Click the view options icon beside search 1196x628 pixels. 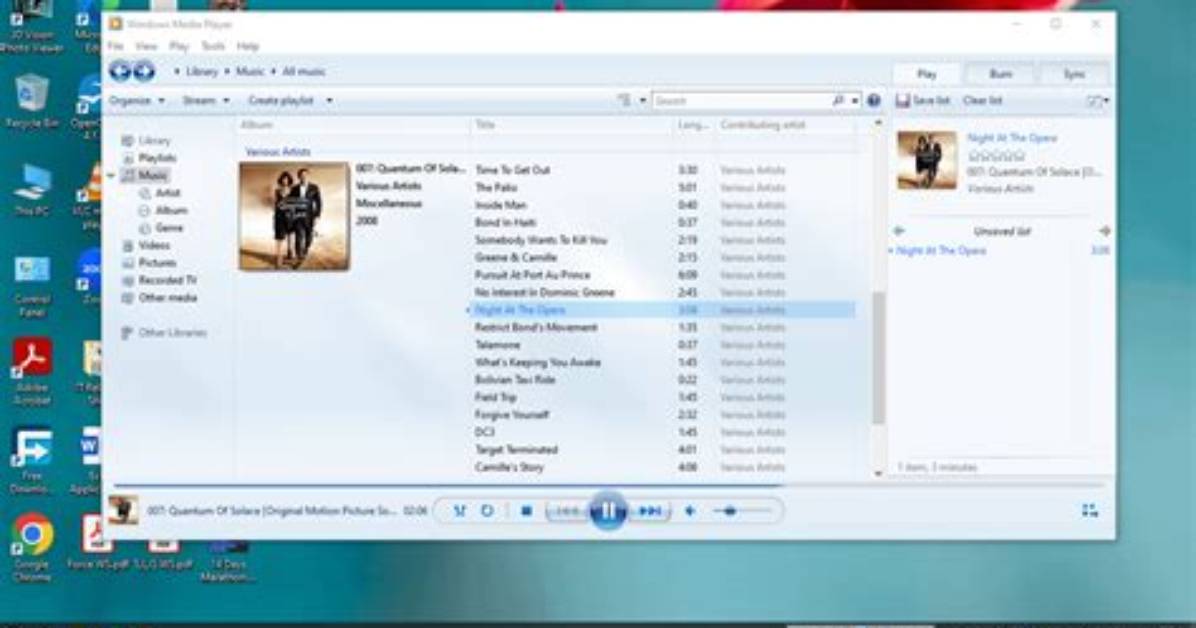click(x=624, y=100)
